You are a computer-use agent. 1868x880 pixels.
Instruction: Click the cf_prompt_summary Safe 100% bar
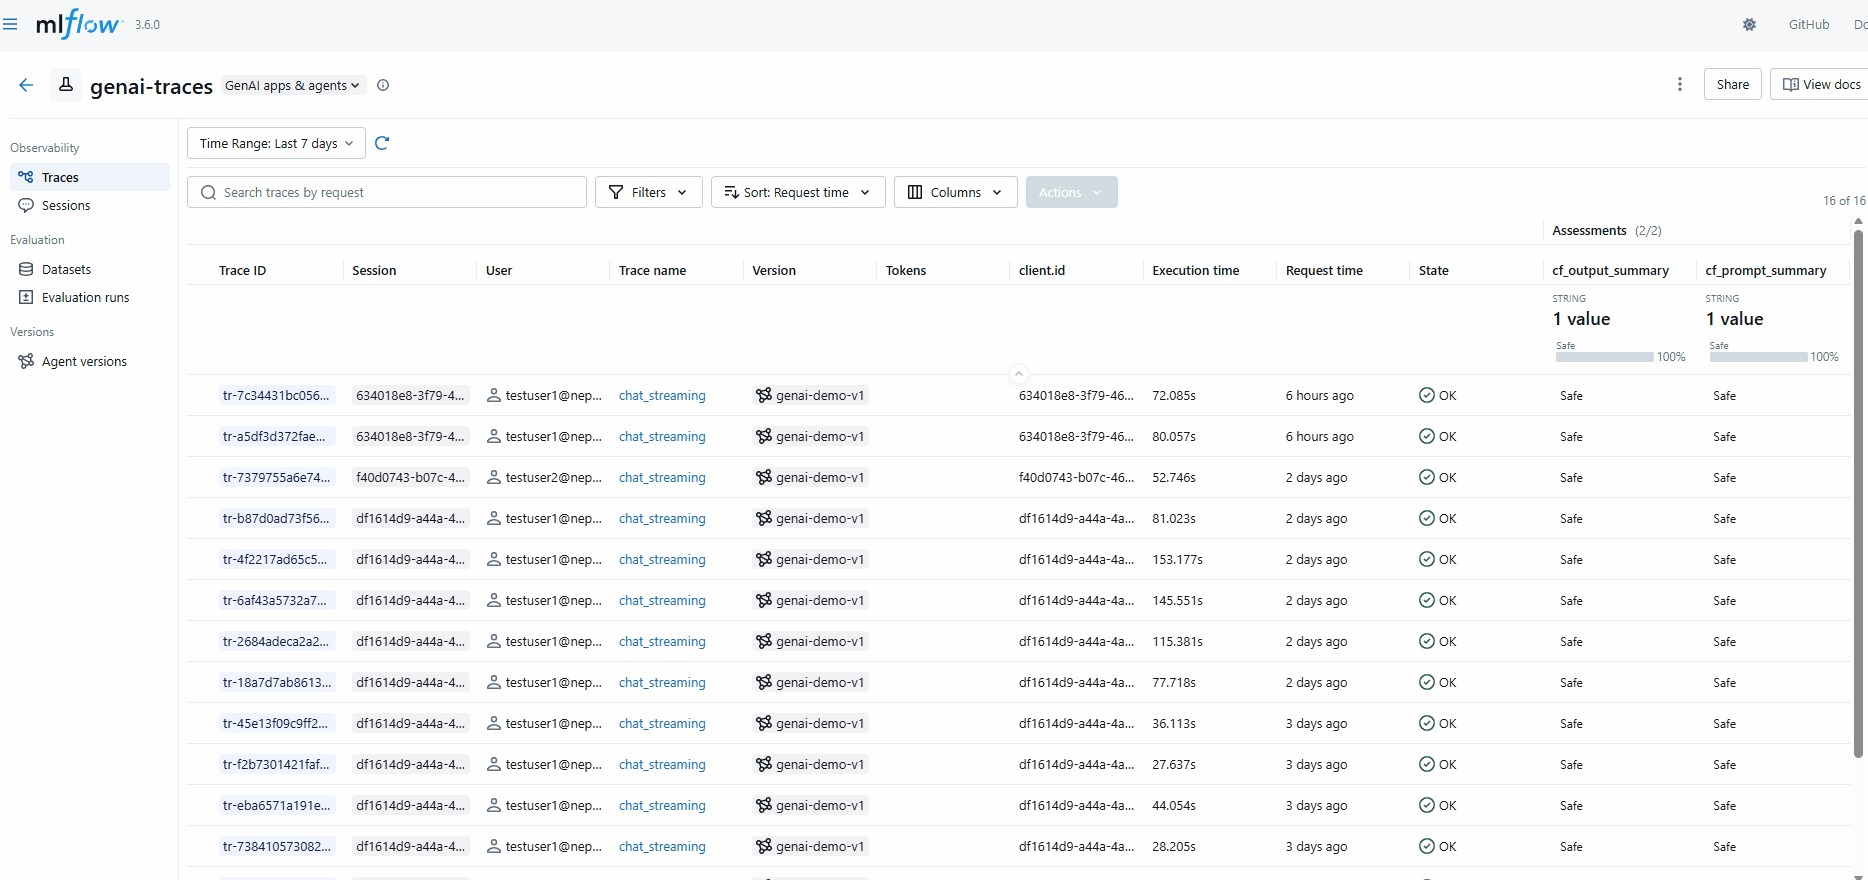click(1758, 357)
